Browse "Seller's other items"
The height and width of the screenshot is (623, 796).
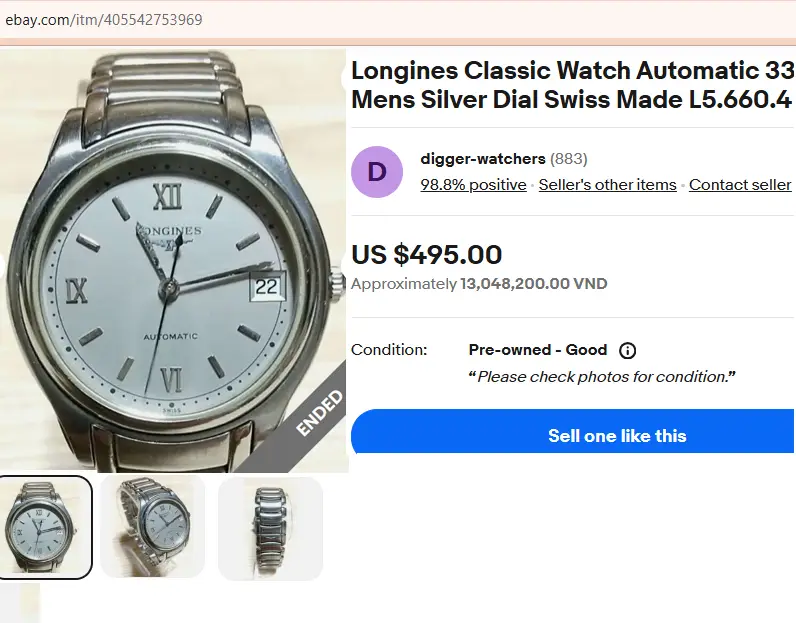point(607,185)
